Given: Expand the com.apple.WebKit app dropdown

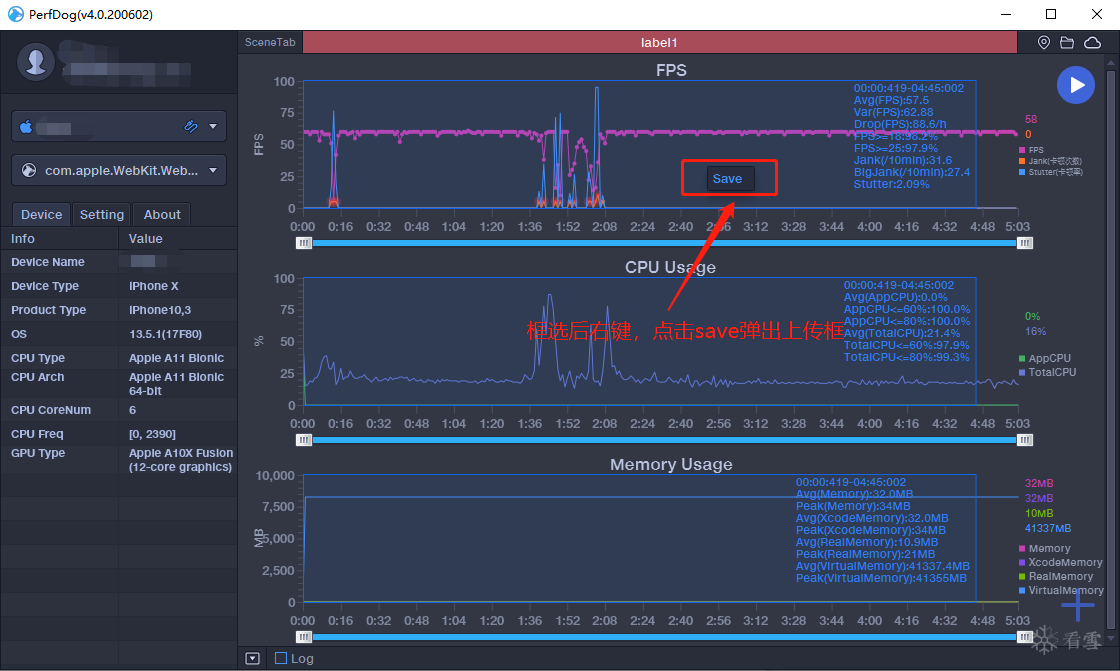Looking at the screenshot, I should click(x=213, y=170).
